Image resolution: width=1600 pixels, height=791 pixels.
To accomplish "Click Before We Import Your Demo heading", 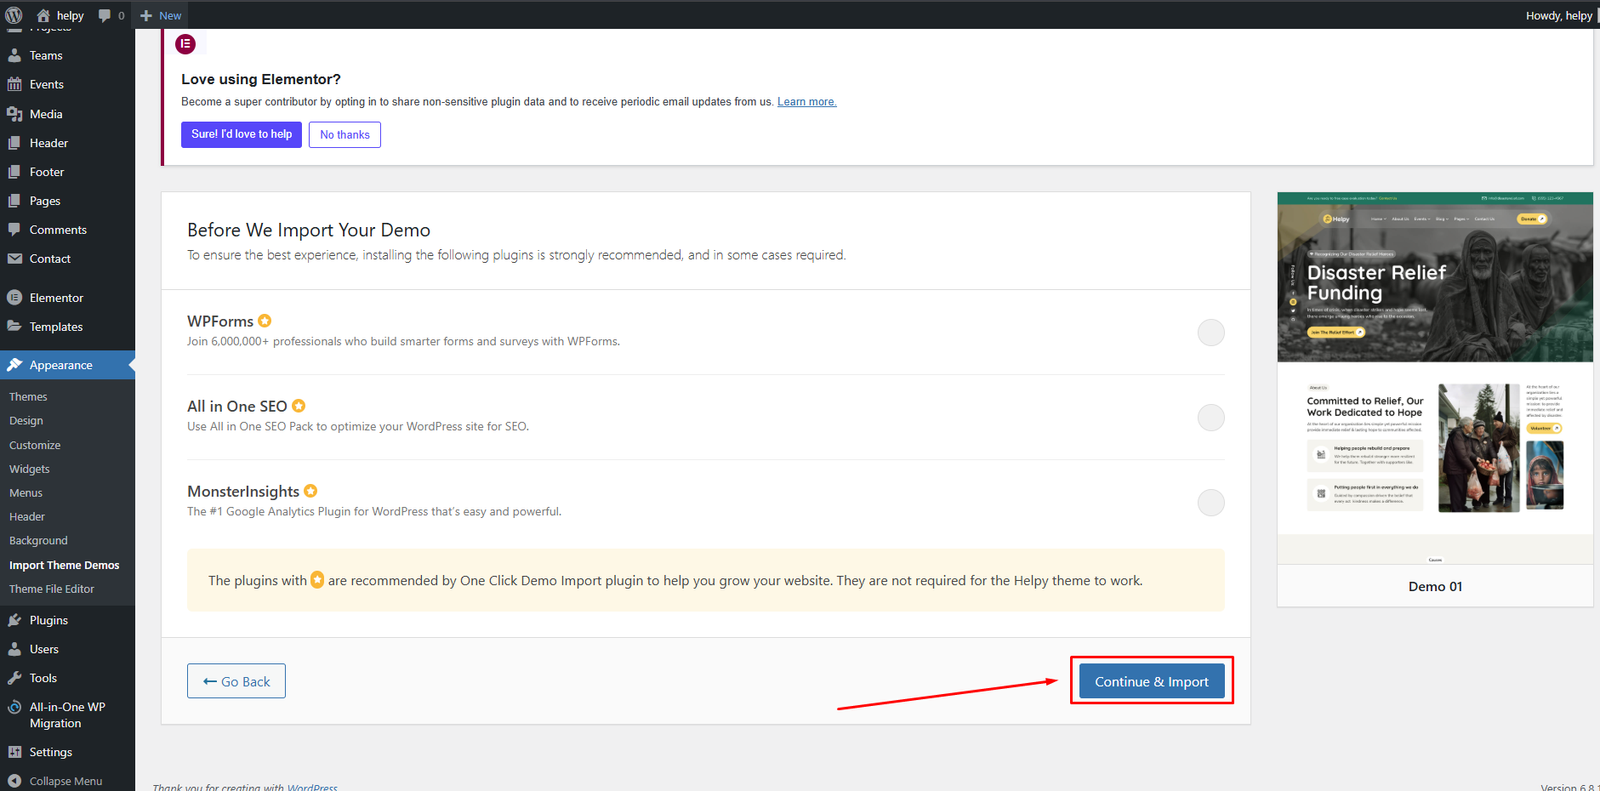I will pyautogui.click(x=309, y=230).
